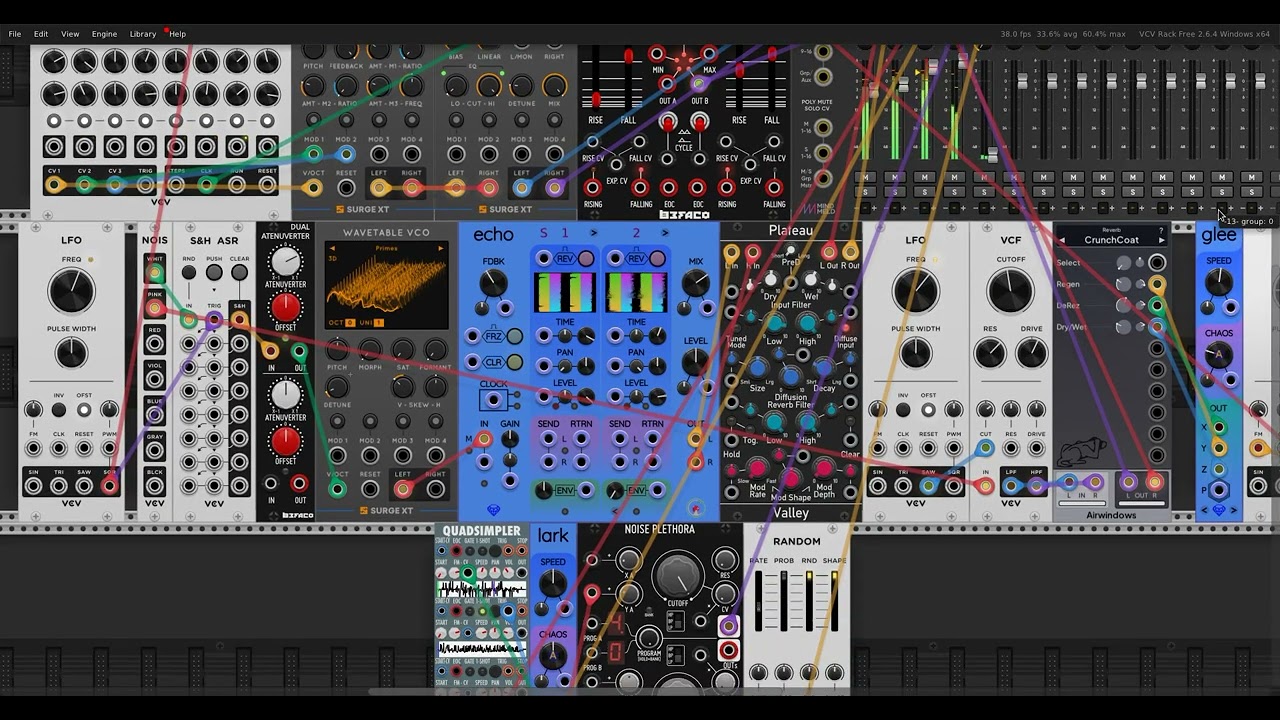Click the VCF CUTOFF knob
Image resolution: width=1280 pixels, height=720 pixels.
pos(1011,292)
